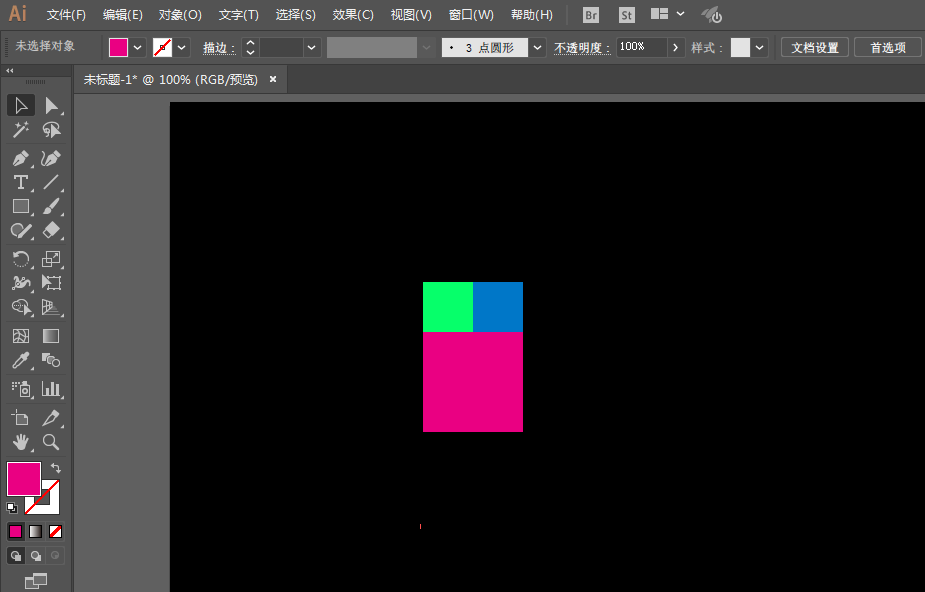Select the Pen tool
The width and height of the screenshot is (925, 592).
pyautogui.click(x=20, y=159)
